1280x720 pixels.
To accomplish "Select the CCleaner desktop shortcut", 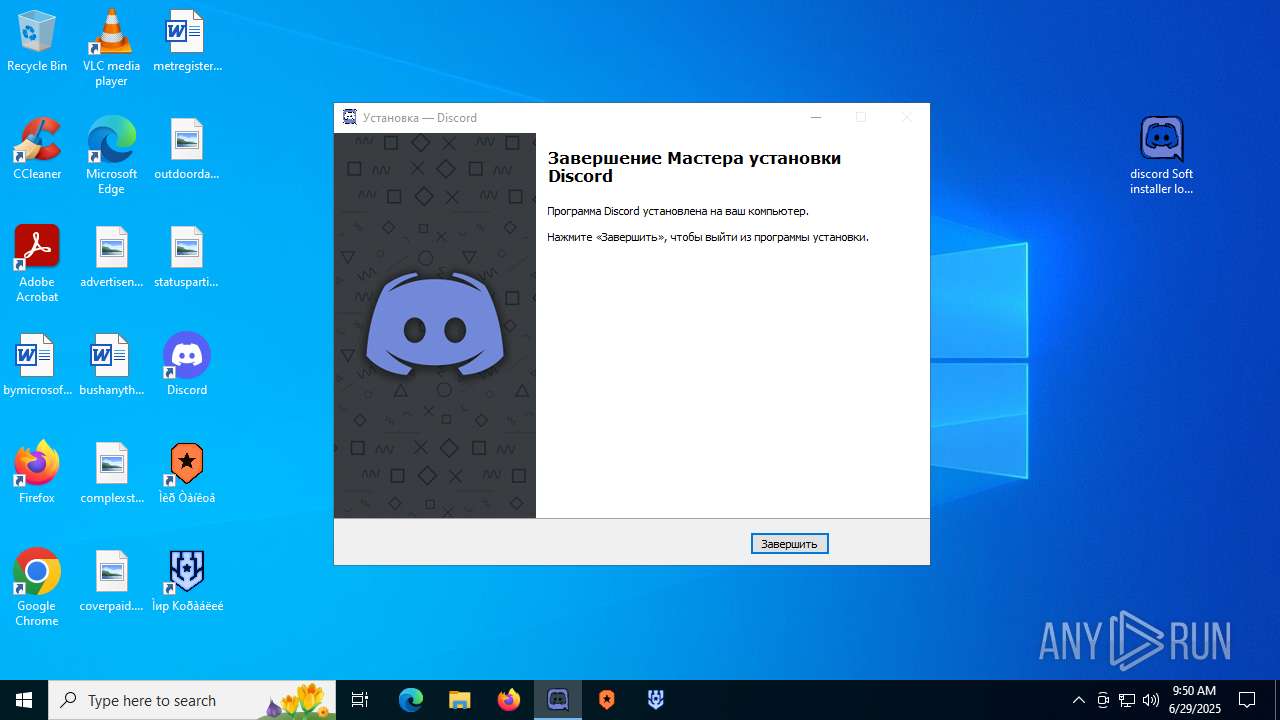I will [37, 149].
